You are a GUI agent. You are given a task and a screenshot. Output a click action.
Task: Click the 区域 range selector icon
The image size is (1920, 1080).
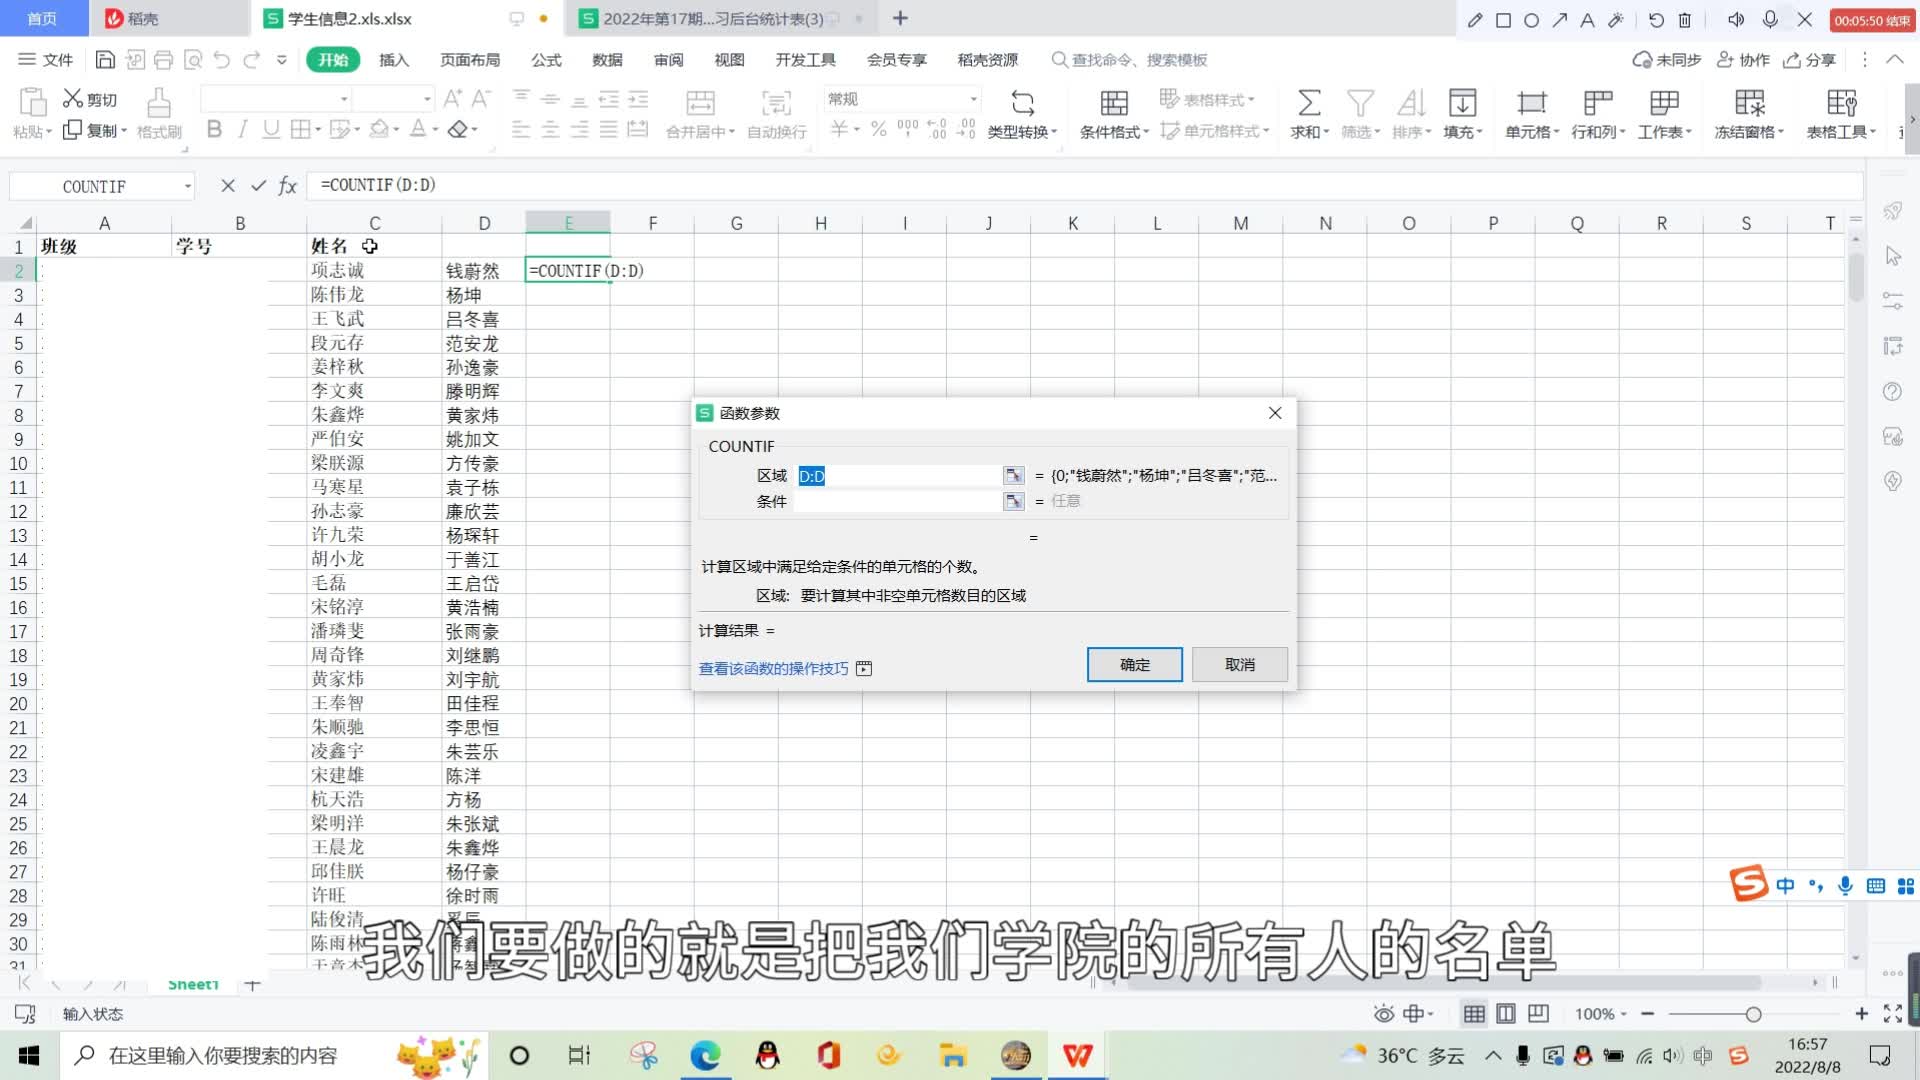coord(1013,475)
